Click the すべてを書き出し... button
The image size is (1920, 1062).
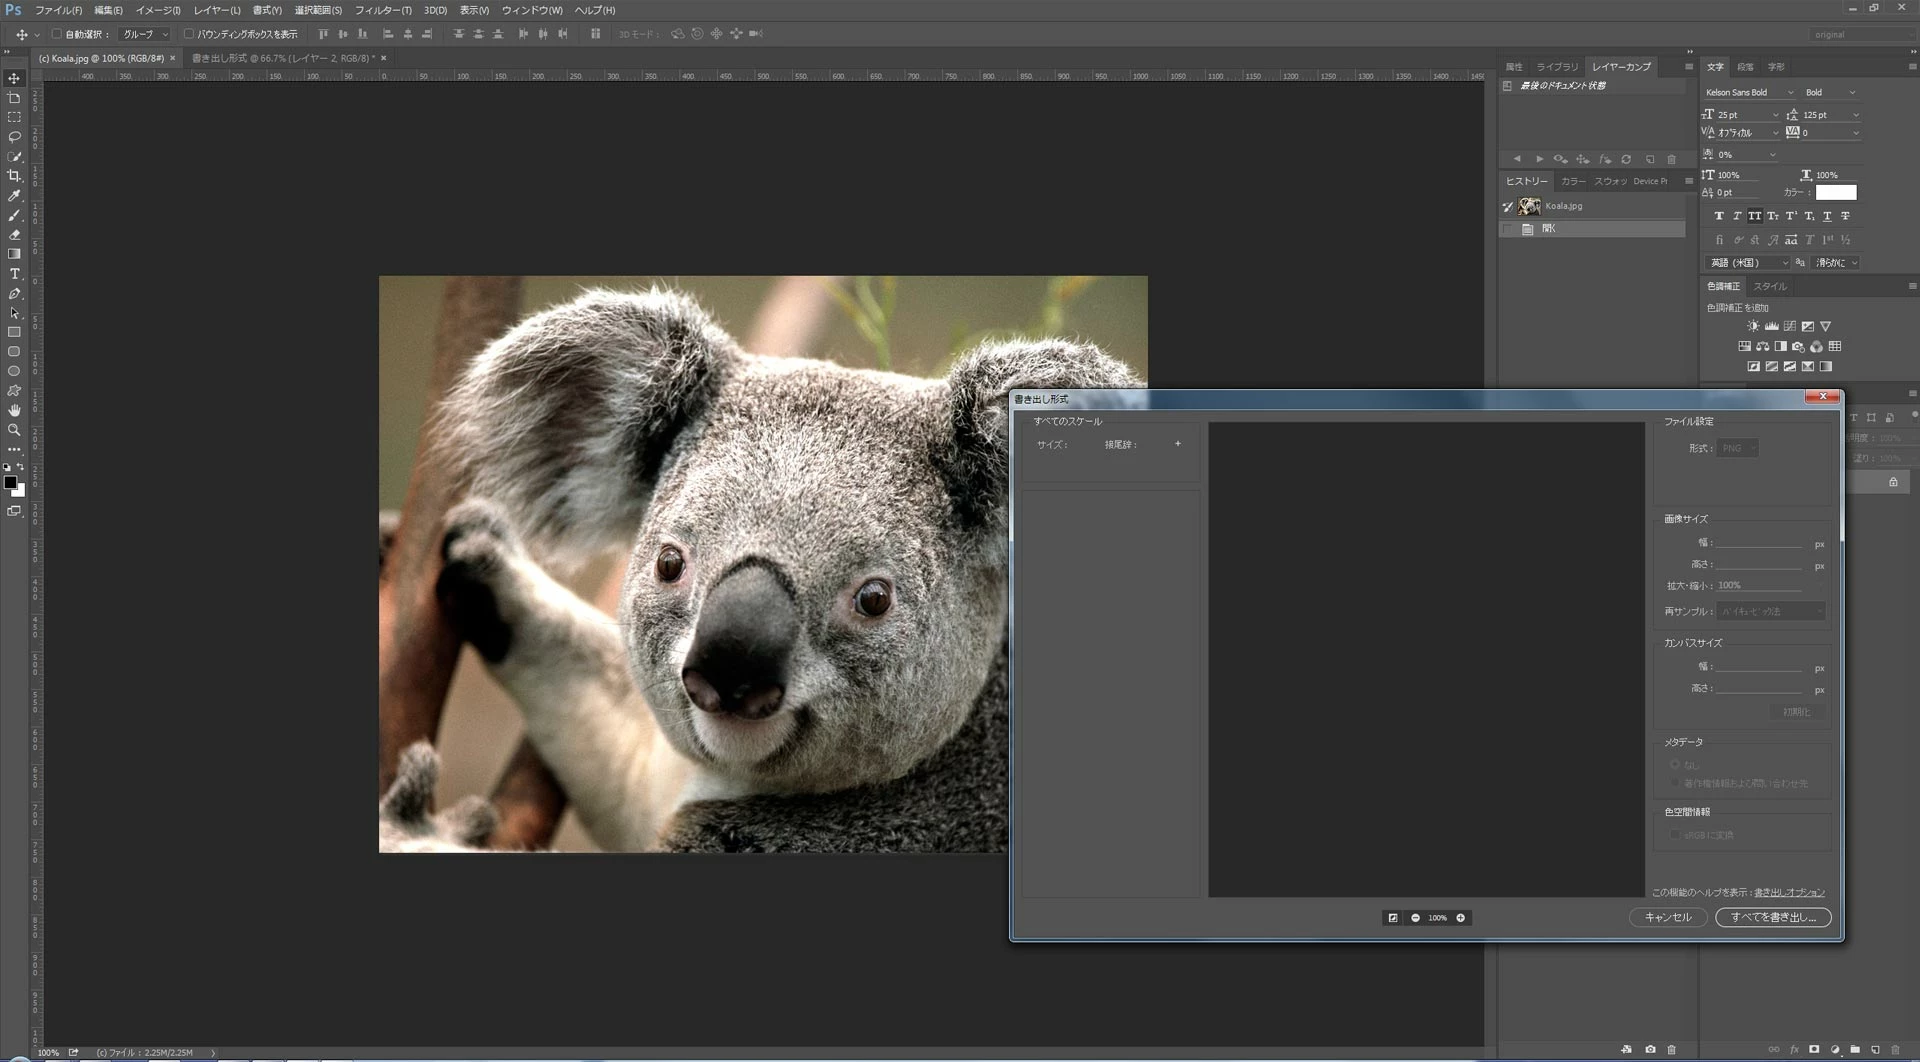click(x=1773, y=917)
